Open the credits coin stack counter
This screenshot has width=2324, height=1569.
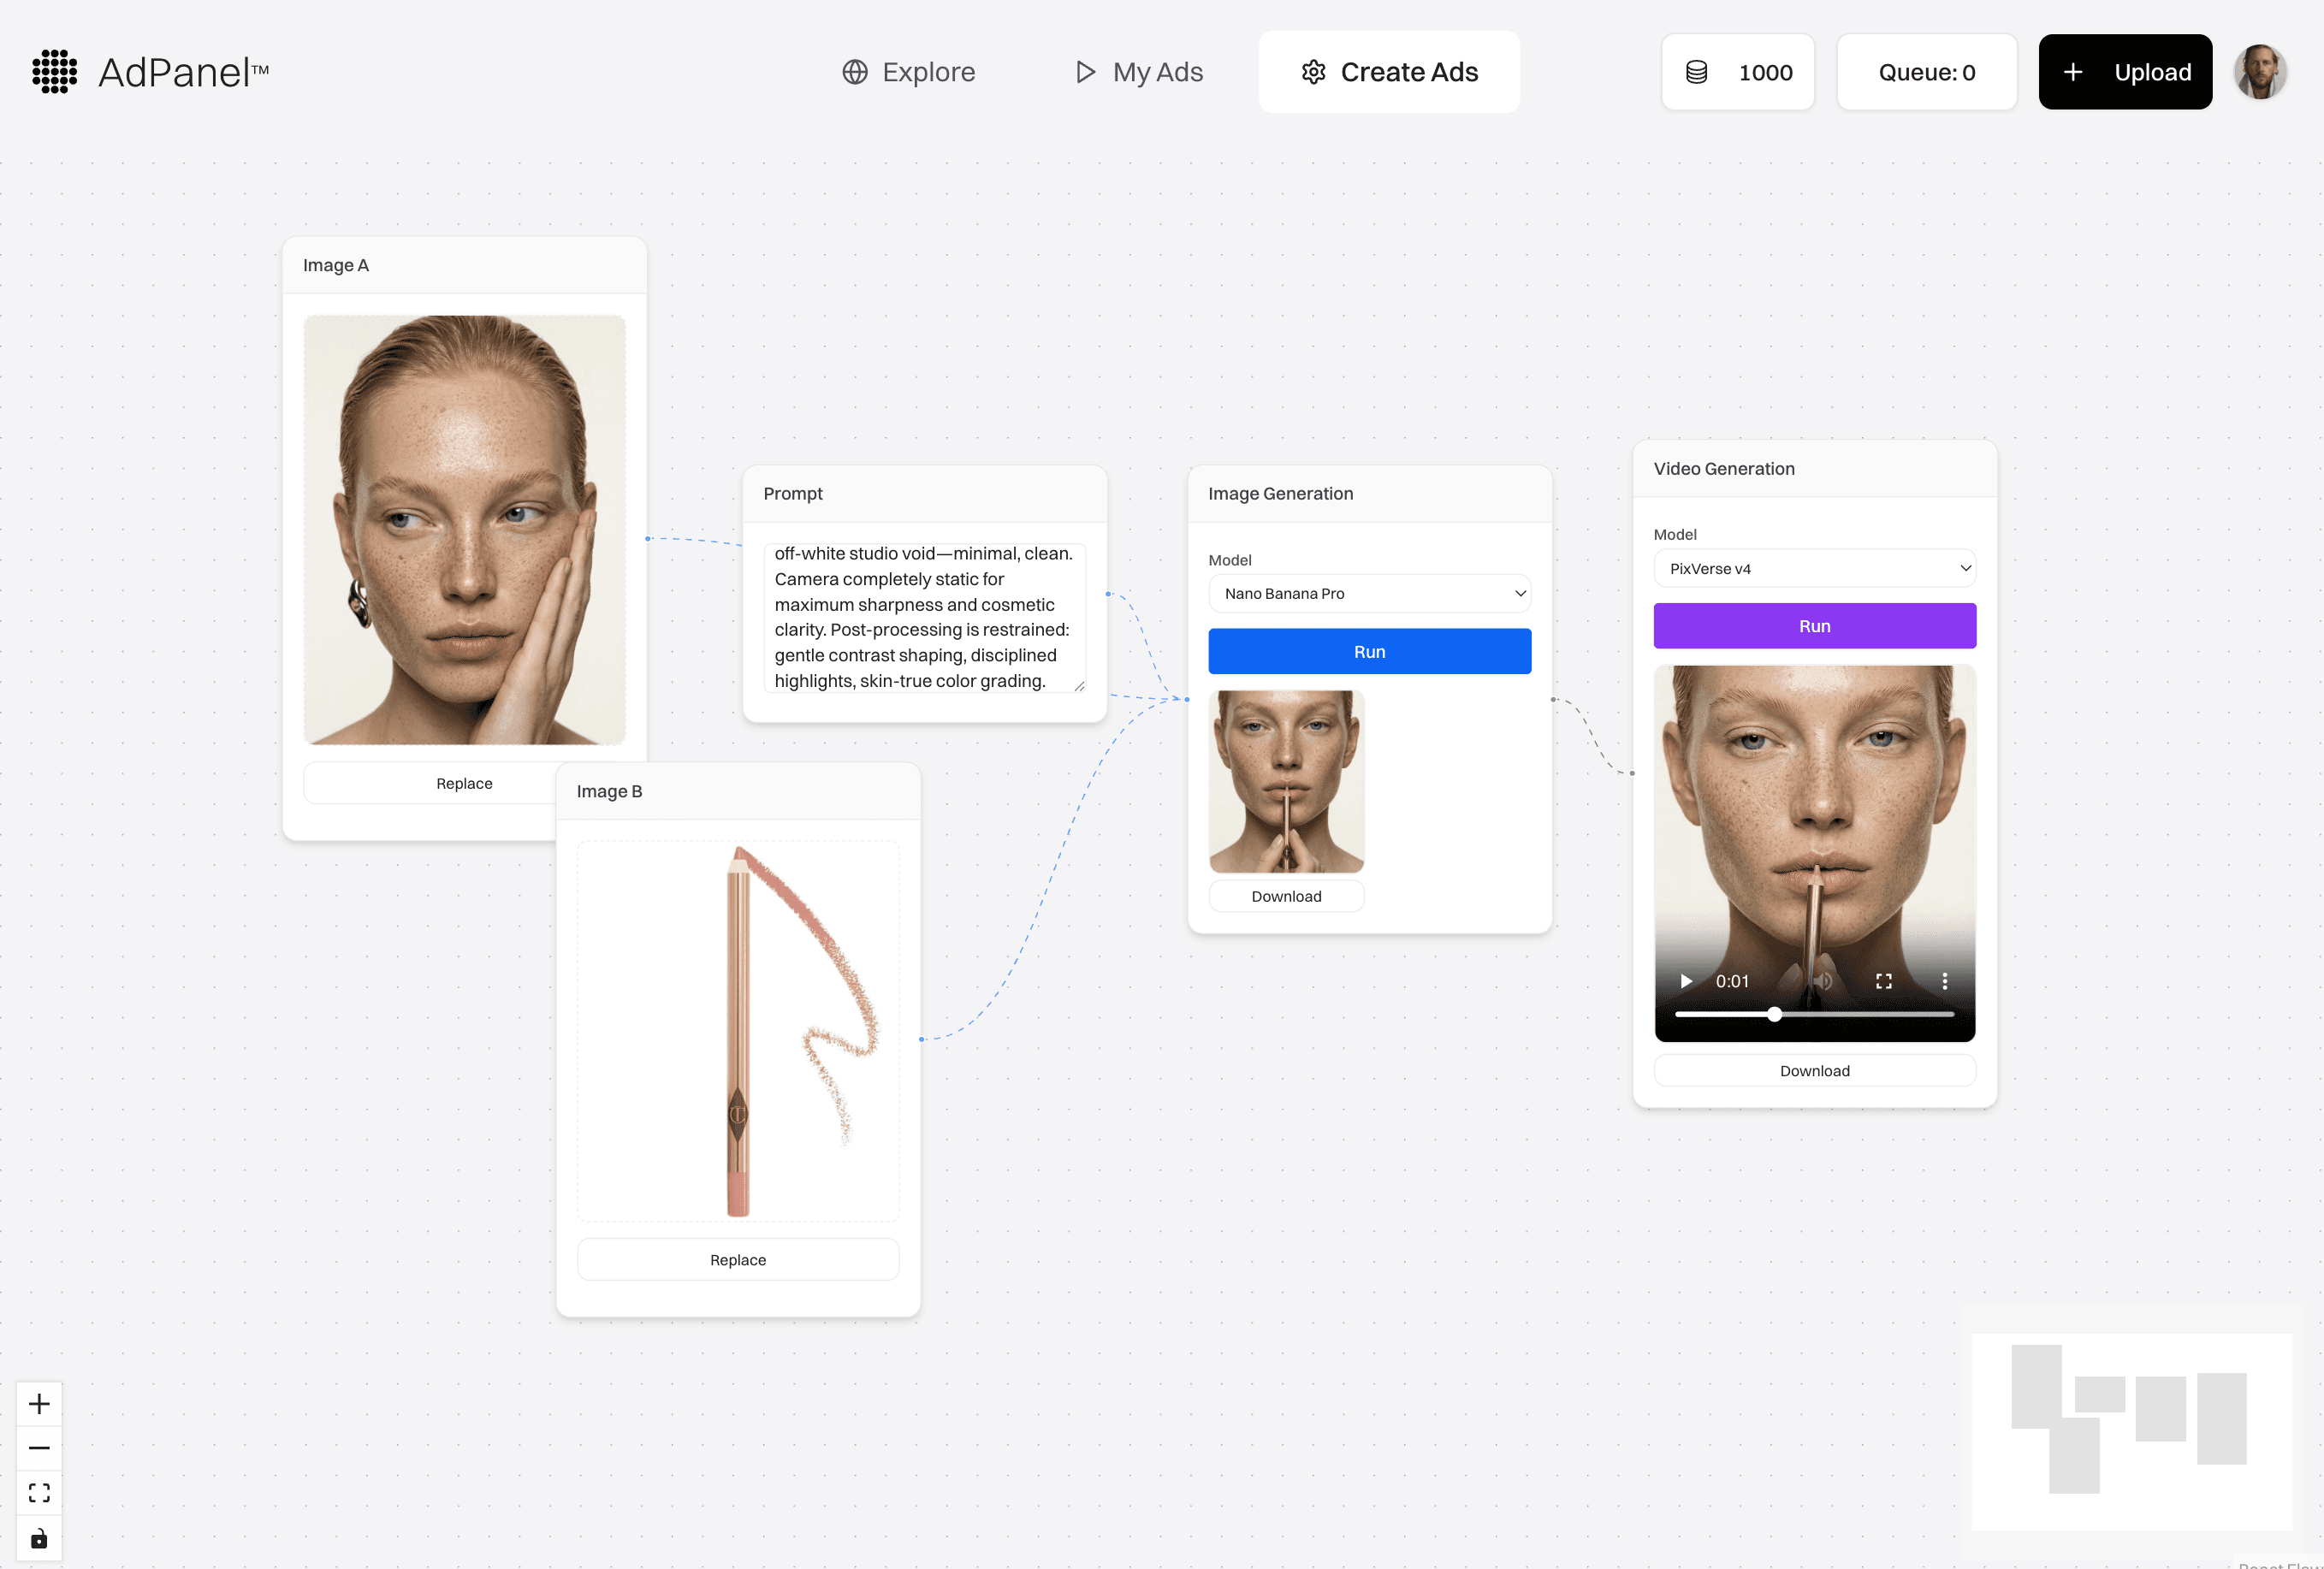click(1737, 72)
